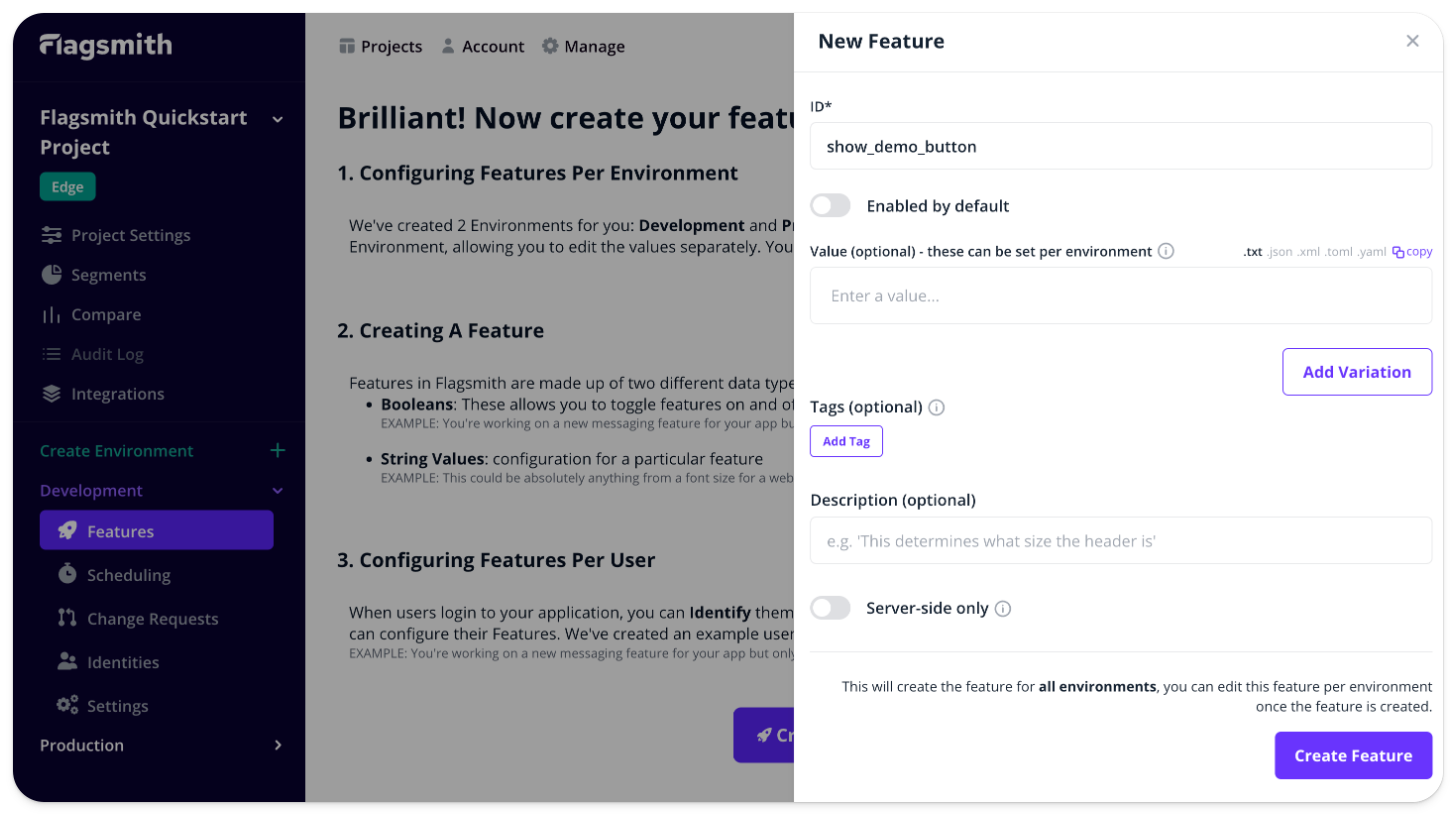Click the Description text field
This screenshot has width=1456, height=815.
click(1120, 541)
